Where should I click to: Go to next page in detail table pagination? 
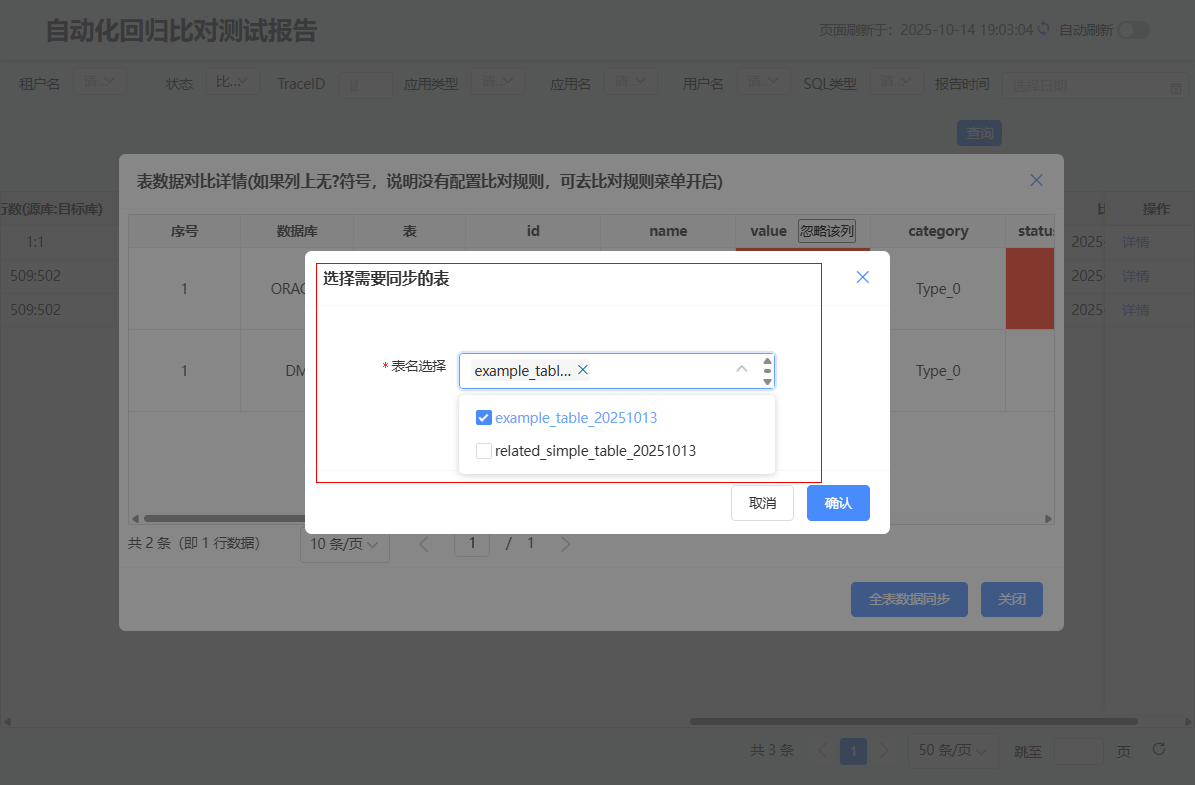566,544
